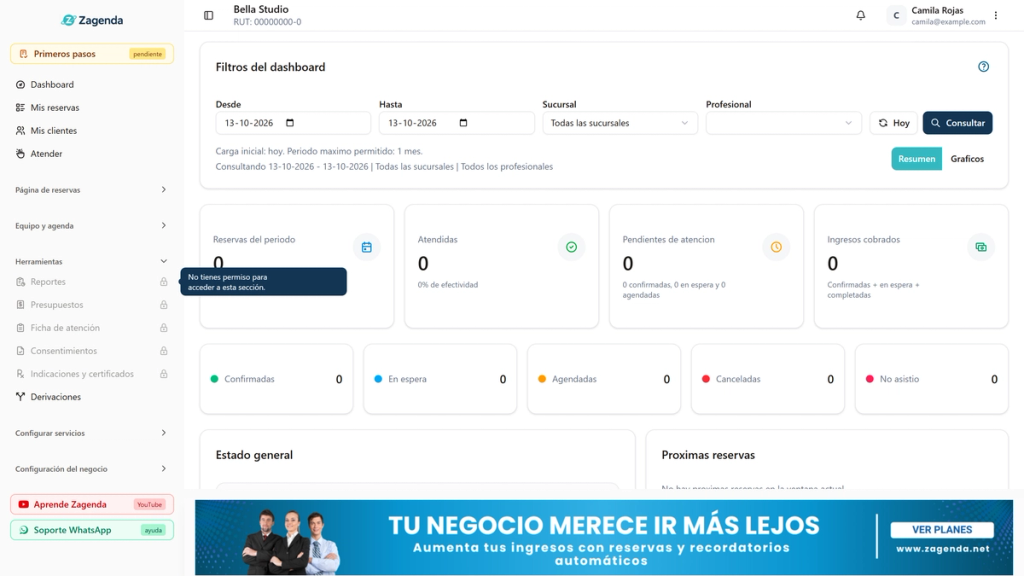
Task: Click the Desde date input field
Action: 293,123
